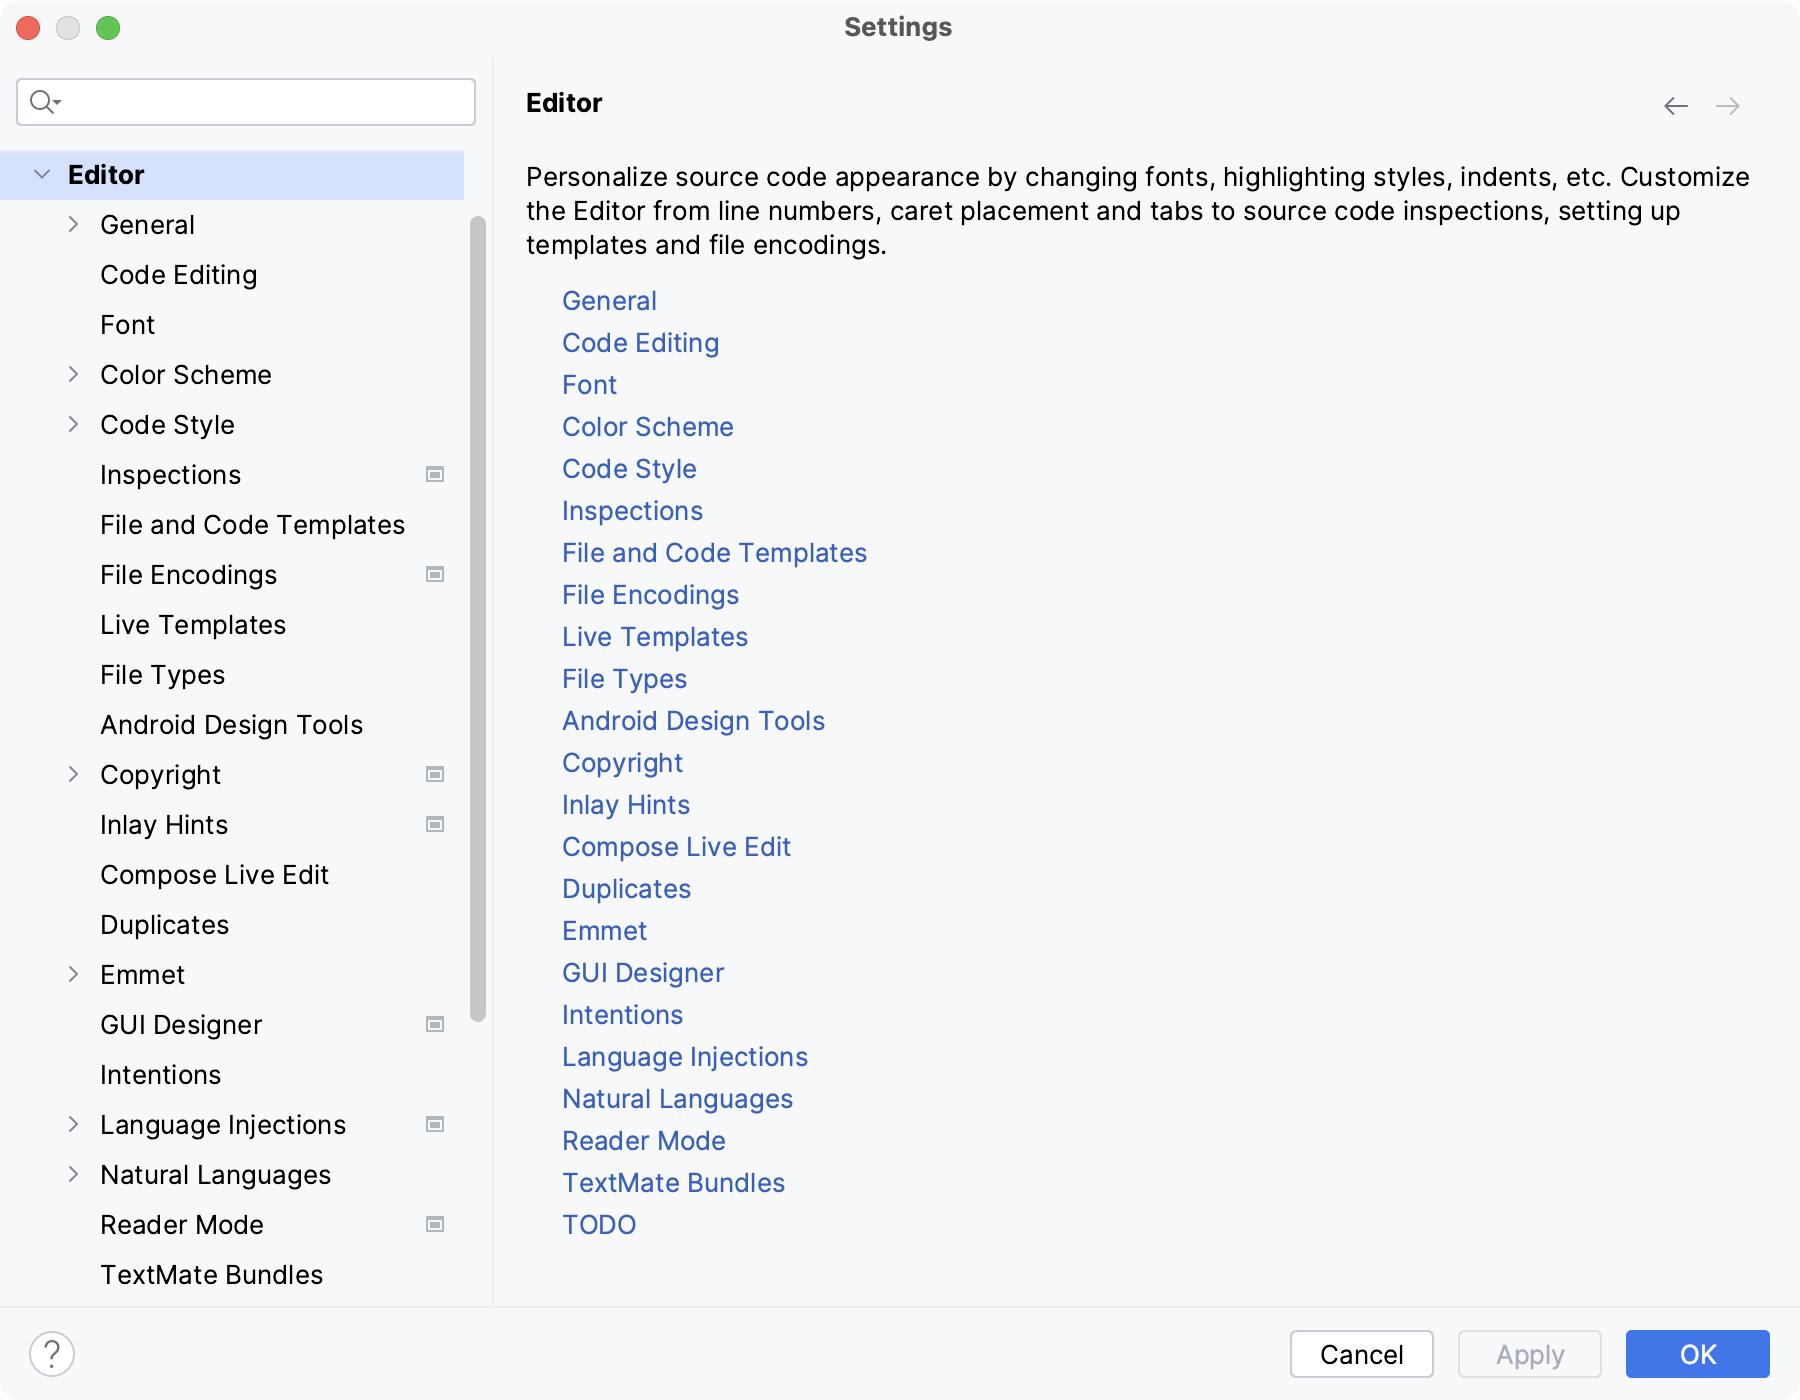
Task: Expand the General settings node
Action: point(74,224)
